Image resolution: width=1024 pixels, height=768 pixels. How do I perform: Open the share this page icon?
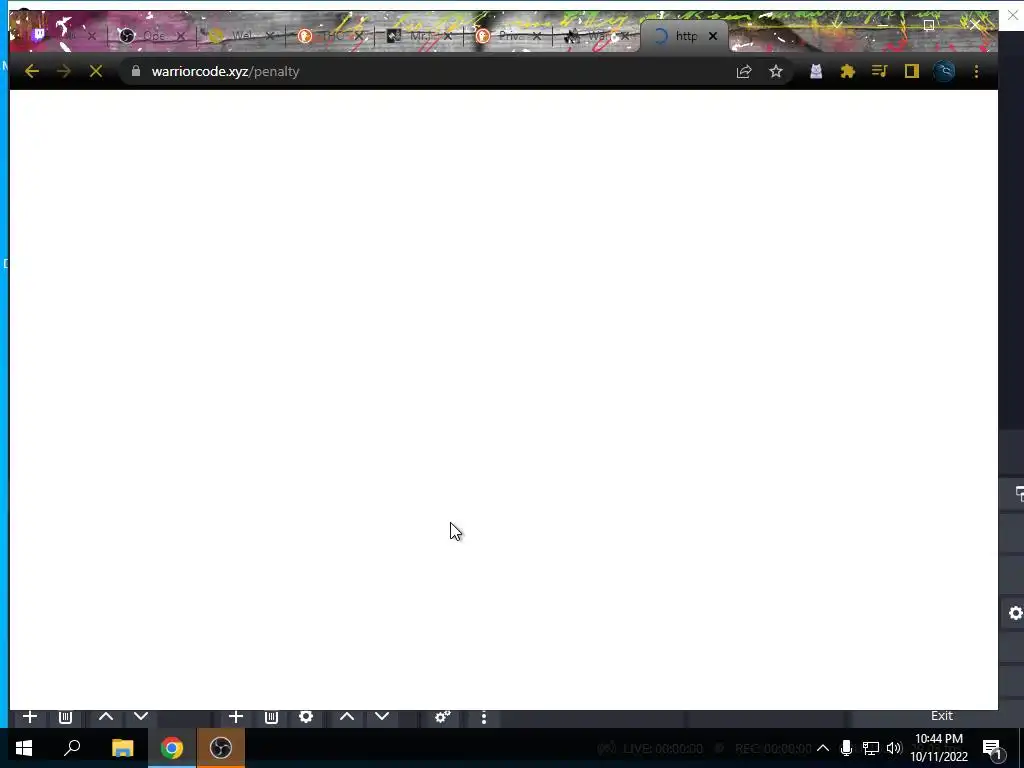744,71
